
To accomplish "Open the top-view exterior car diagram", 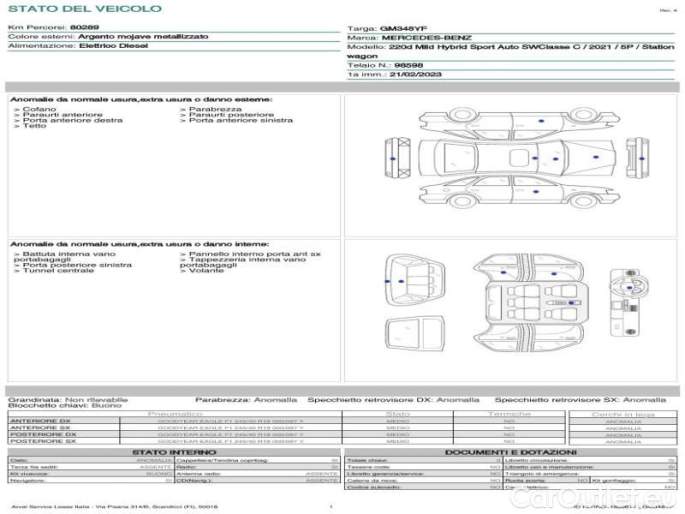I will (517, 158).
